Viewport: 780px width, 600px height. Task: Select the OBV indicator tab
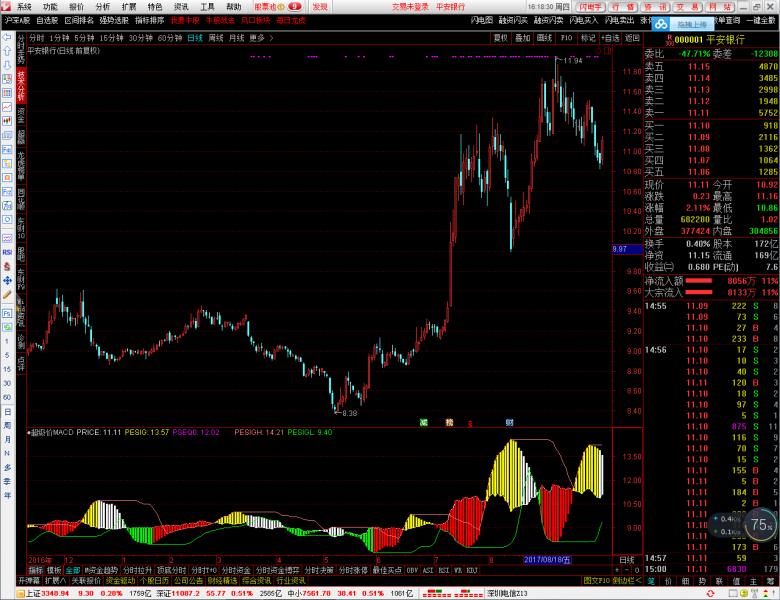[x=412, y=570]
